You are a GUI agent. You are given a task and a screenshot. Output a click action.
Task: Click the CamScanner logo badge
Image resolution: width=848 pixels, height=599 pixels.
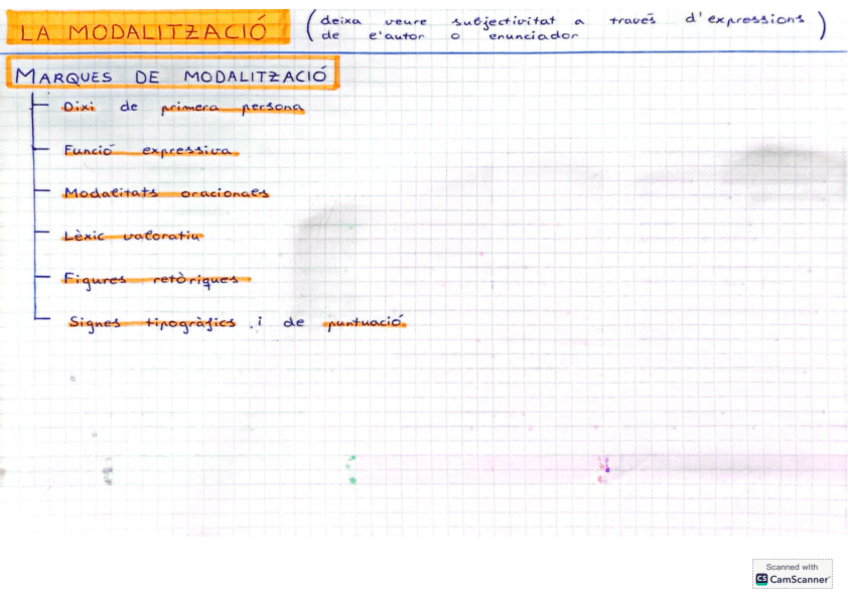coord(792,574)
